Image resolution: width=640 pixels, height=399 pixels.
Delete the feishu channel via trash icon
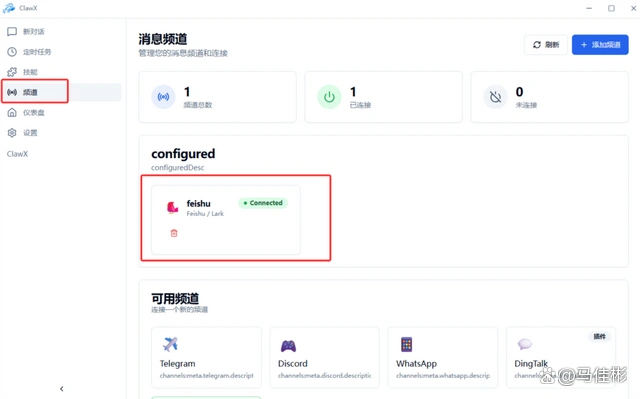174,233
